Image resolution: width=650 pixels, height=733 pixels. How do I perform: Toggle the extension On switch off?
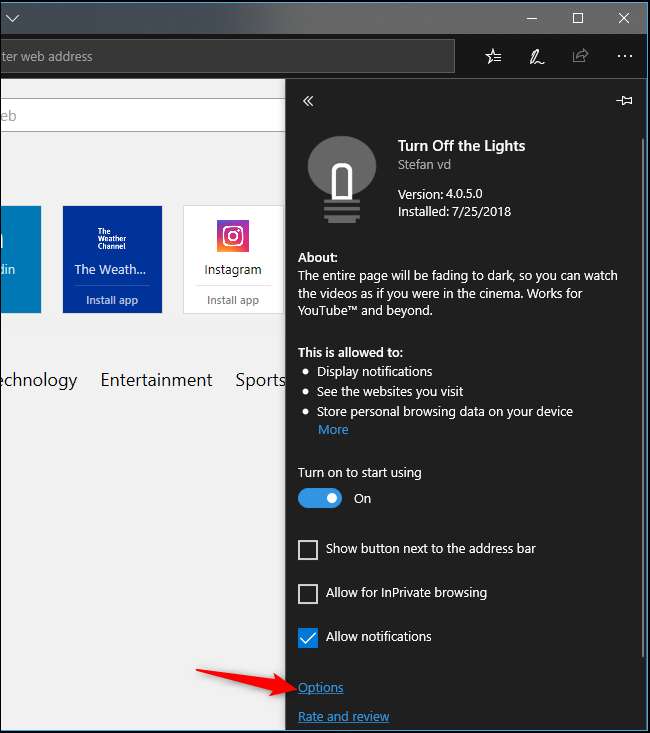click(320, 498)
